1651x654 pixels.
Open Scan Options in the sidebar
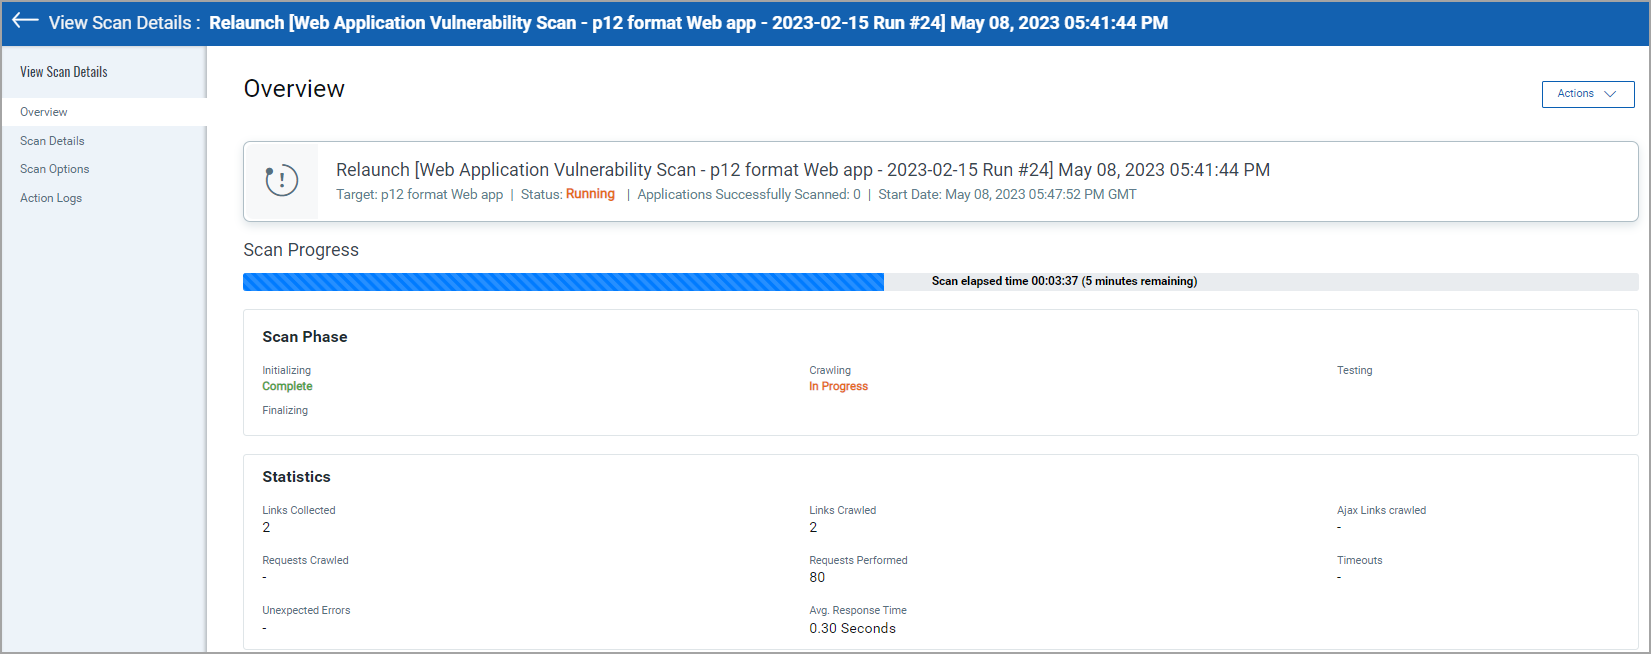(55, 169)
